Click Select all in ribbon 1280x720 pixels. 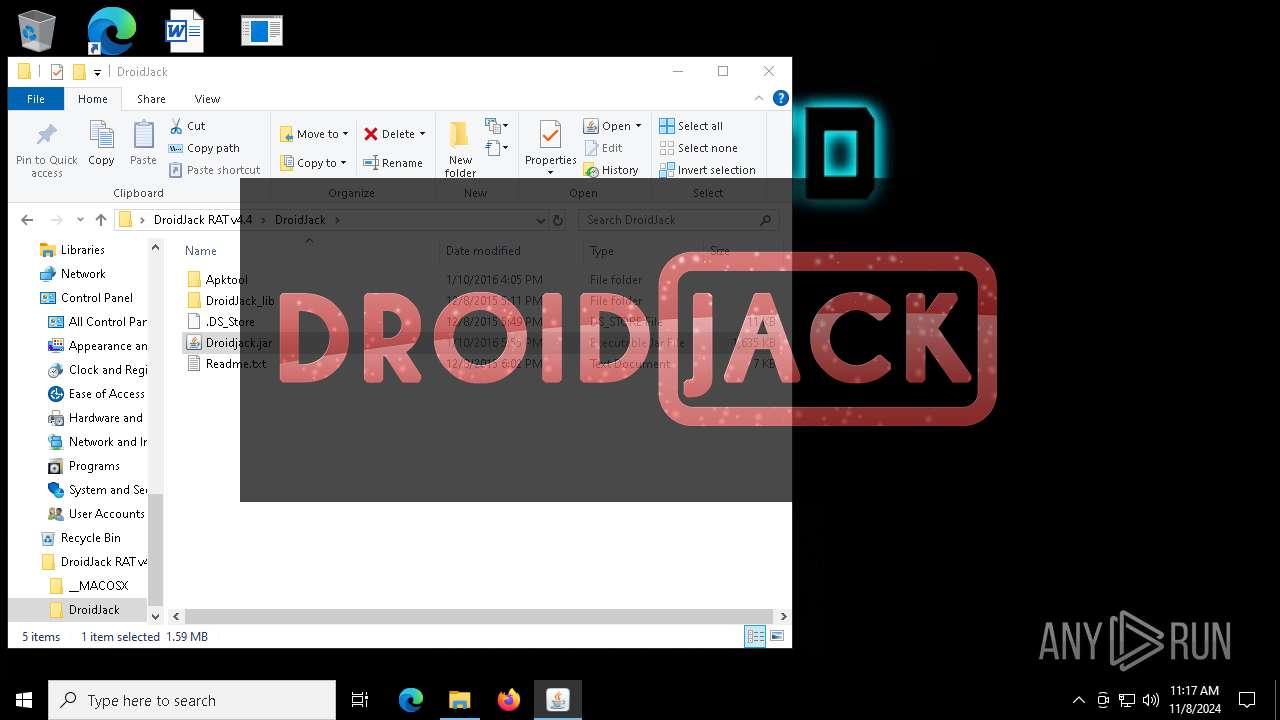pyautogui.click(x=691, y=126)
